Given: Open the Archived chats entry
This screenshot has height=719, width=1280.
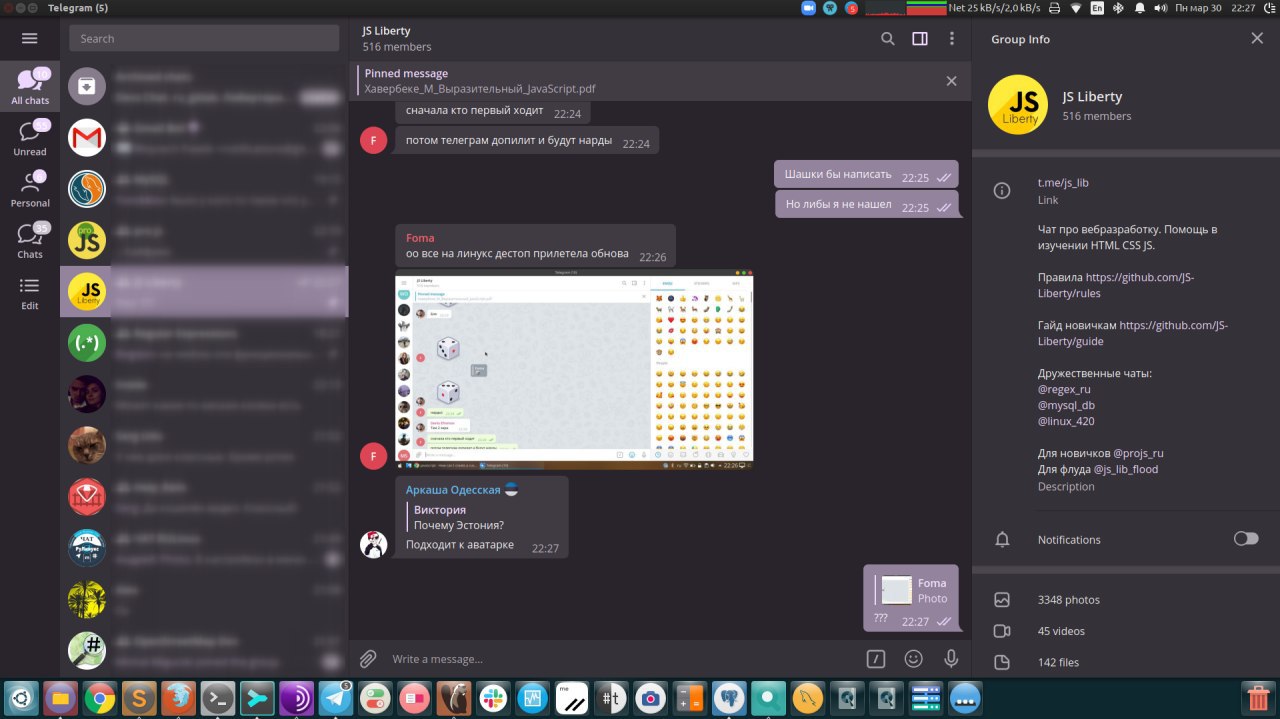Looking at the screenshot, I should click(x=204, y=87).
